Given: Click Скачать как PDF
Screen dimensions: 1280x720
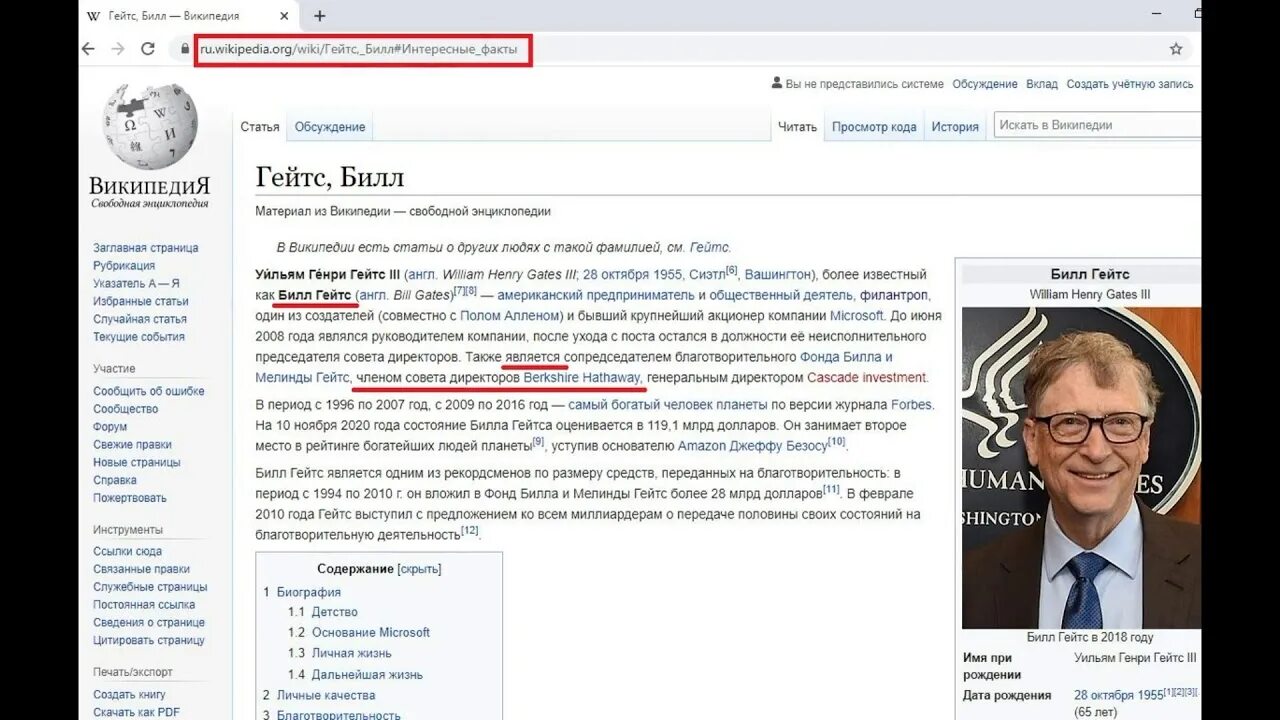Looking at the screenshot, I should pyautogui.click(x=137, y=712).
